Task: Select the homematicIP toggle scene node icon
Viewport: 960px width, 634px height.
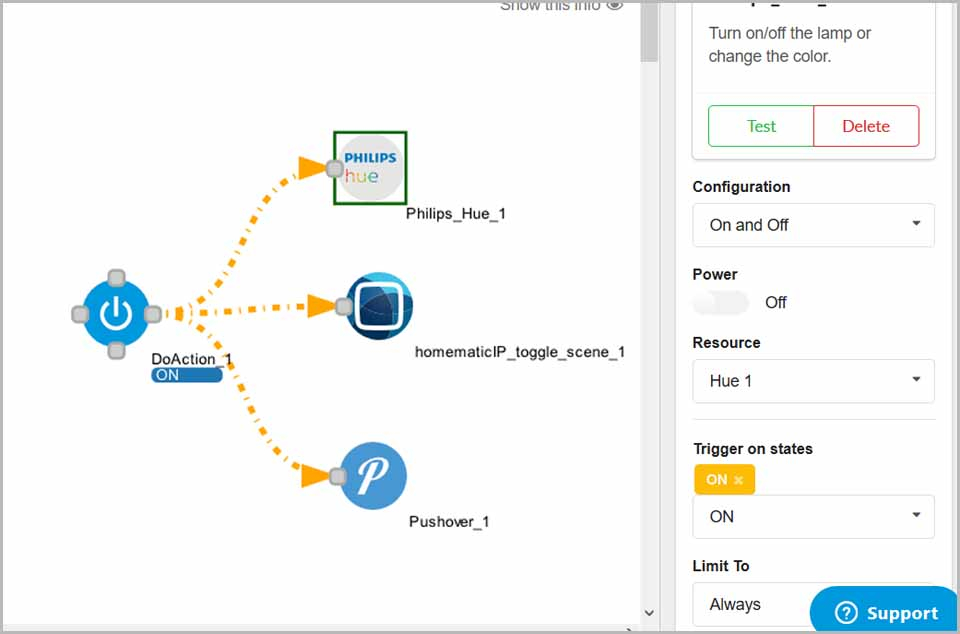Action: click(x=380, y=305)
